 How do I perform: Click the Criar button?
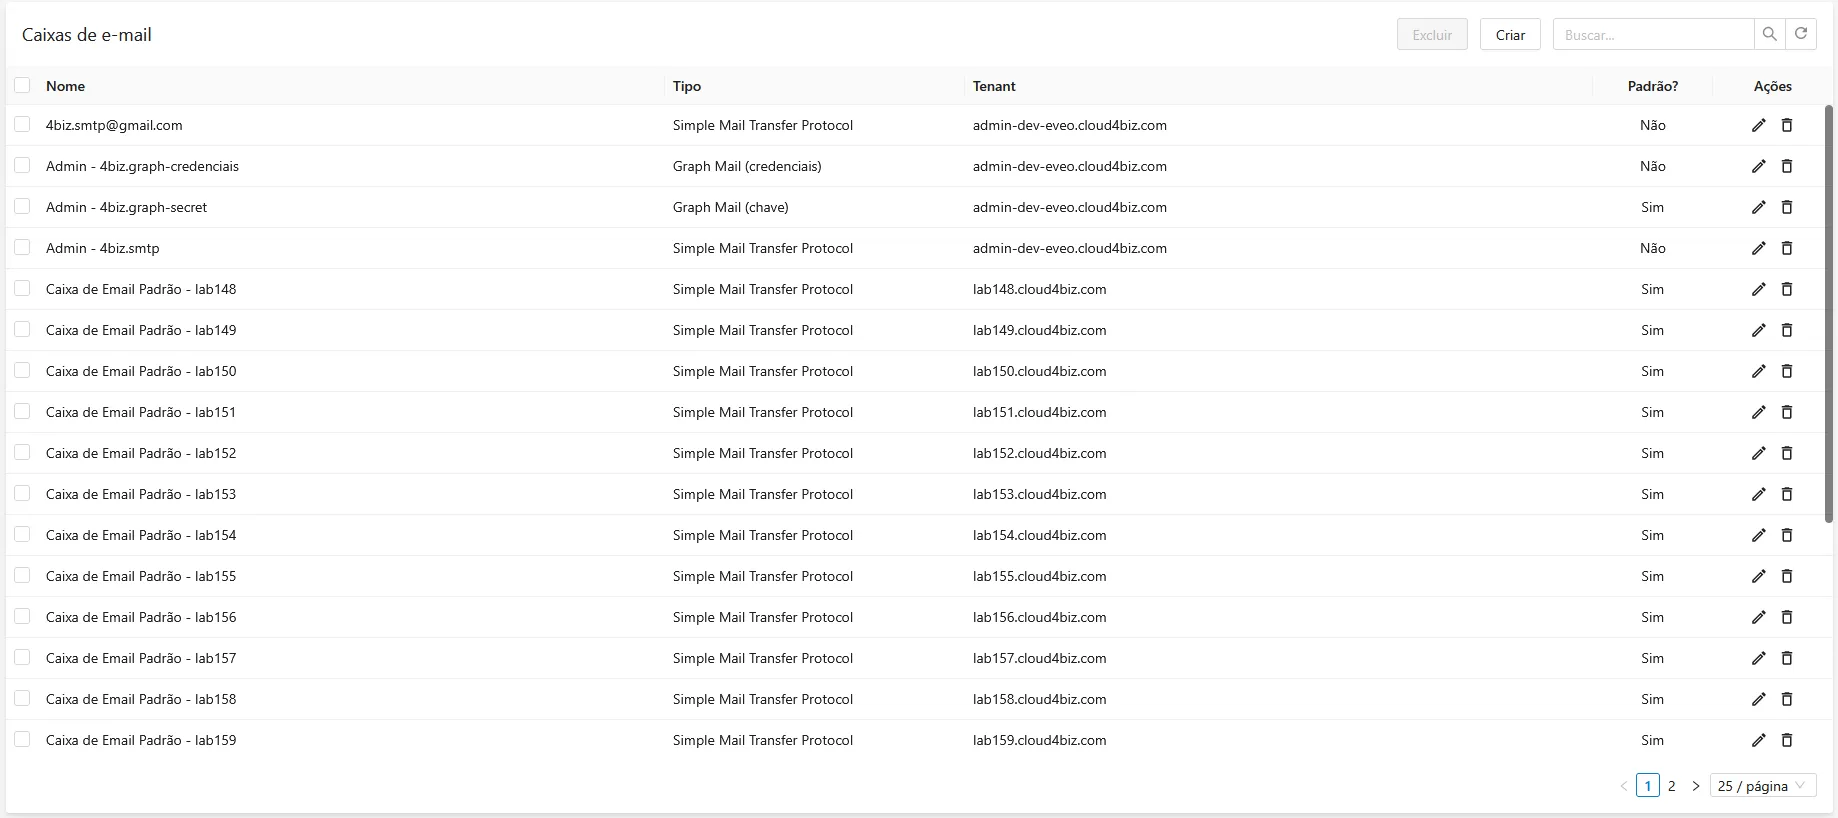(x=1510, y=34)
